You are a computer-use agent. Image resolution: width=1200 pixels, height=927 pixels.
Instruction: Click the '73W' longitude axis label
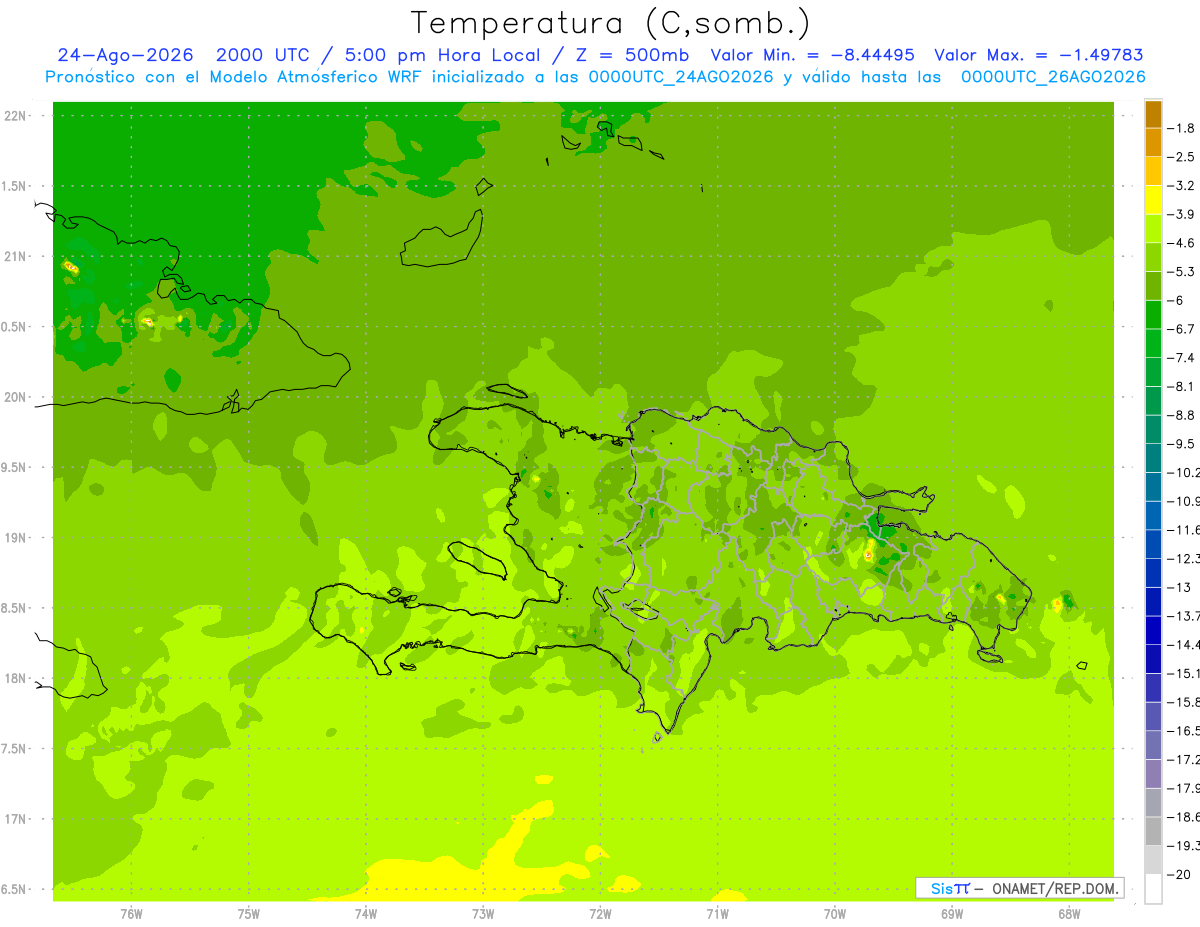(483, 914)
